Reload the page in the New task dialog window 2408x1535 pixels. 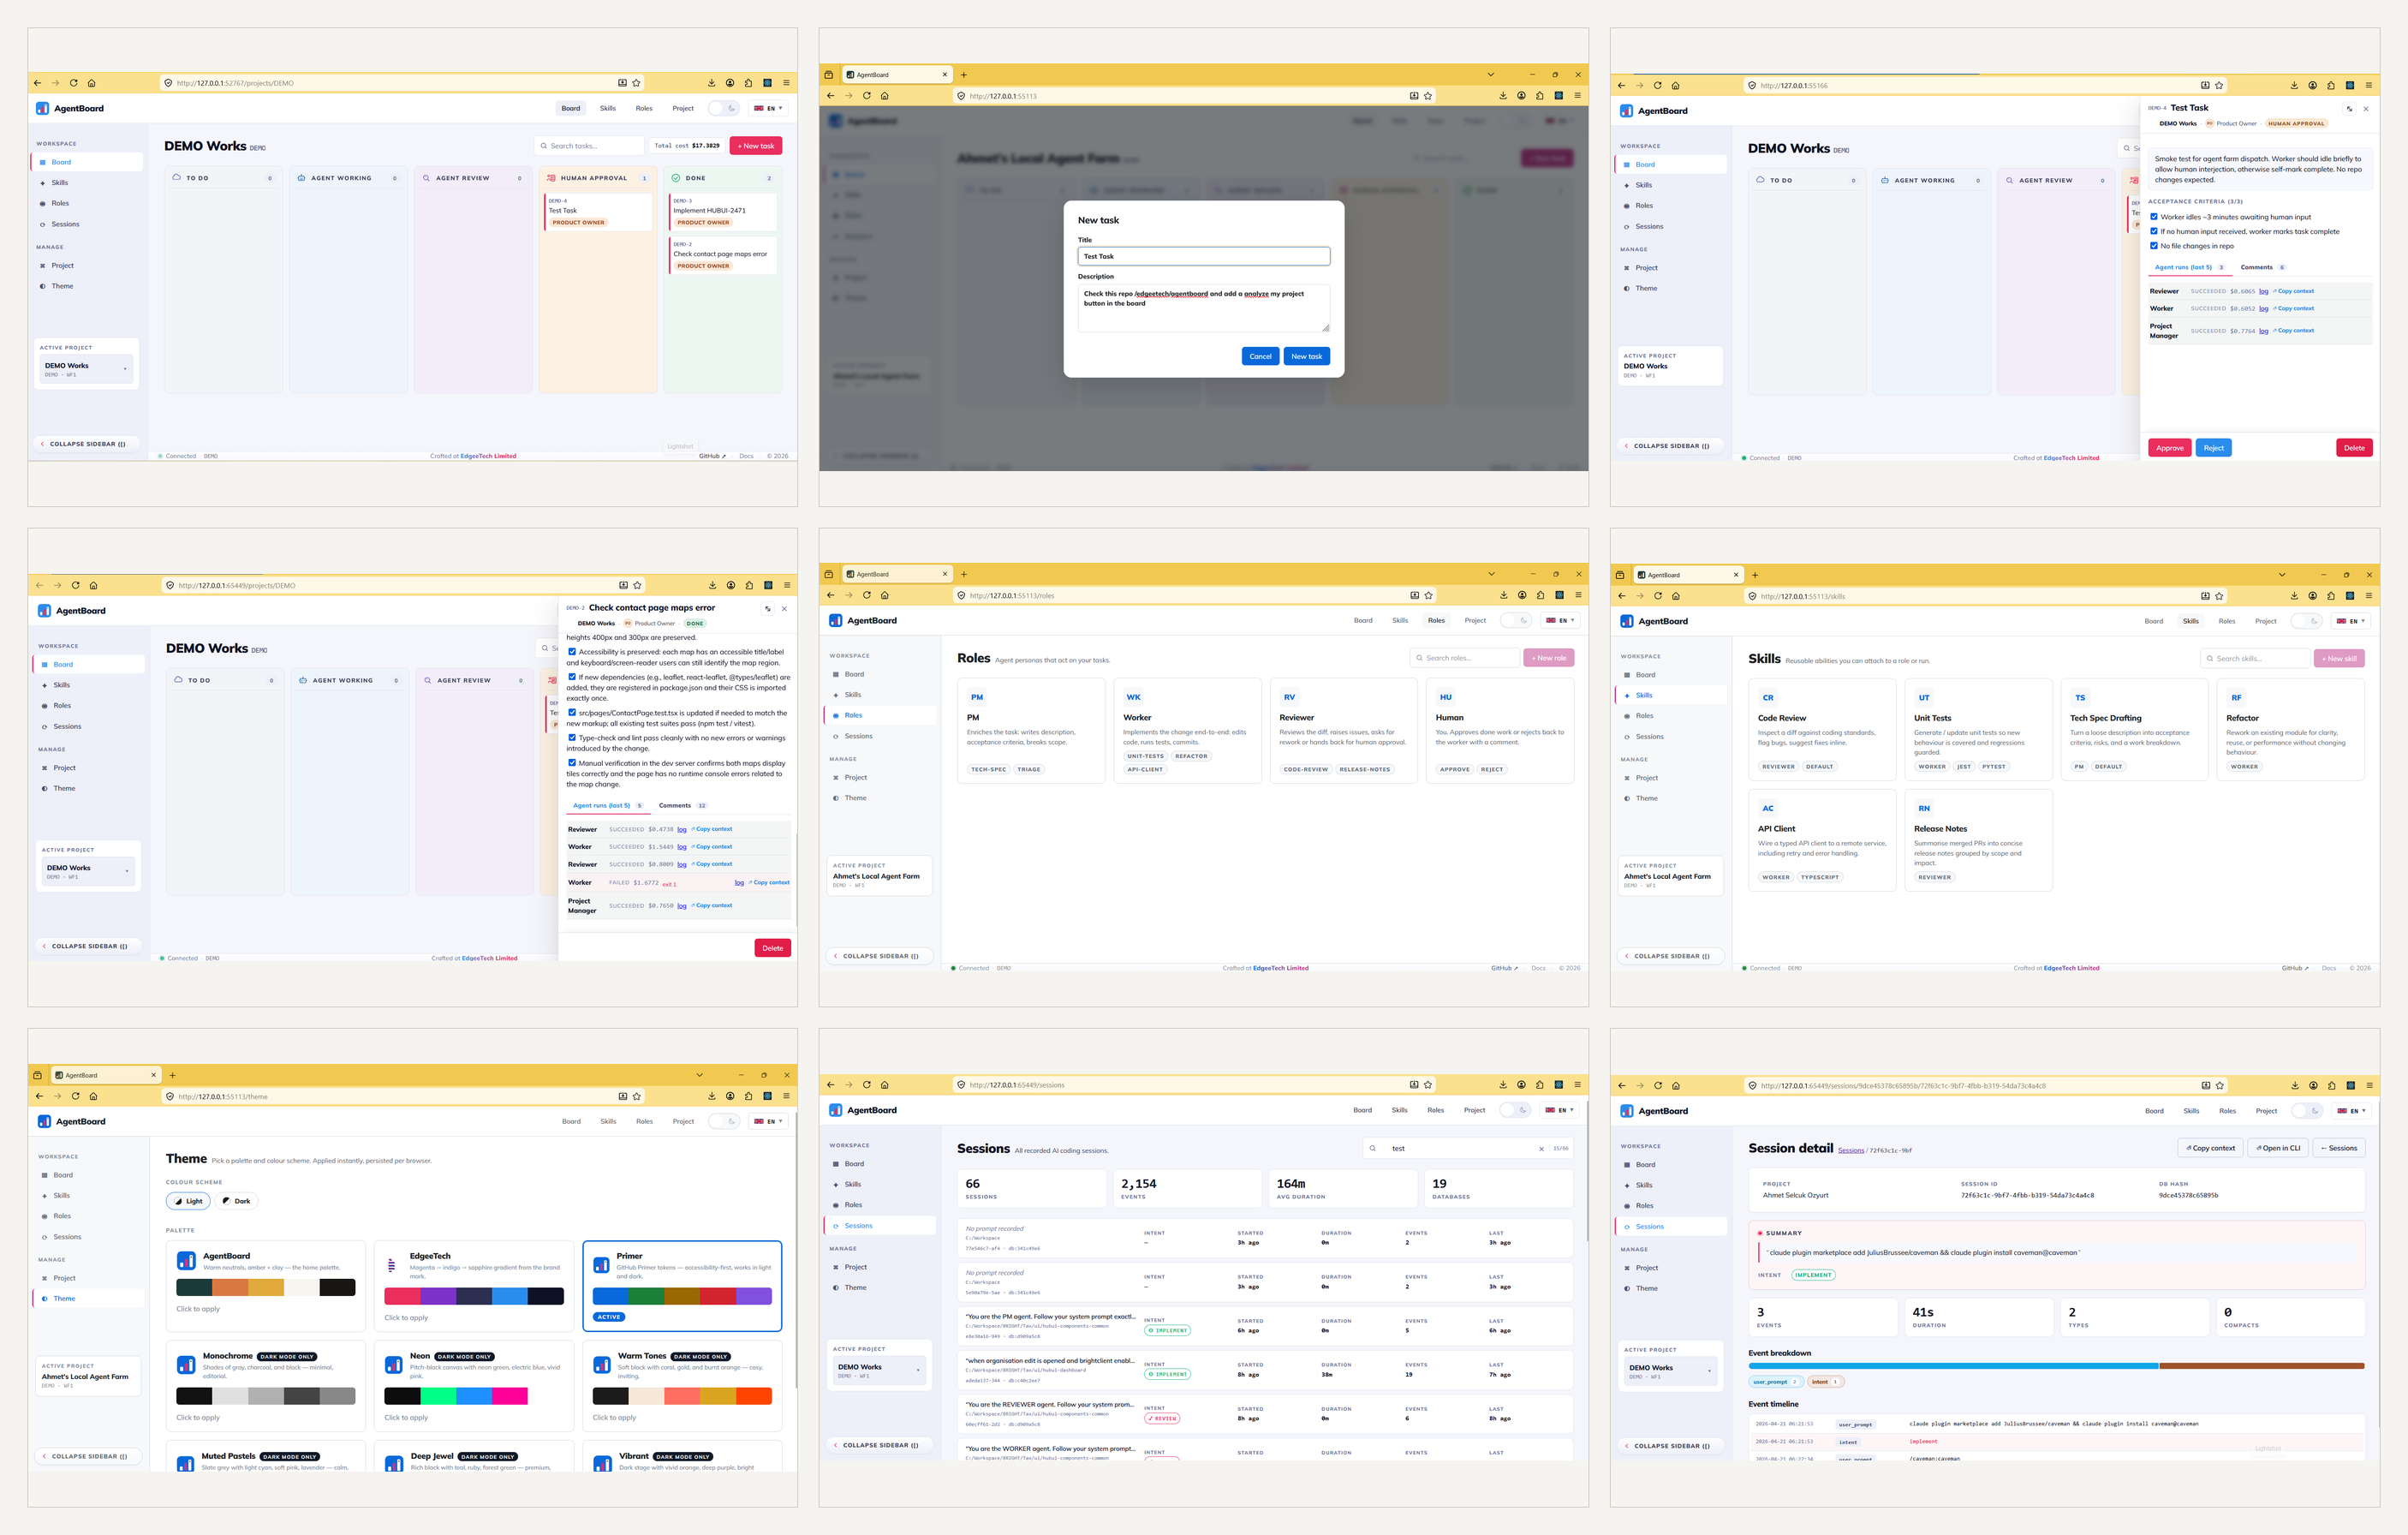[x=866, y=96]
